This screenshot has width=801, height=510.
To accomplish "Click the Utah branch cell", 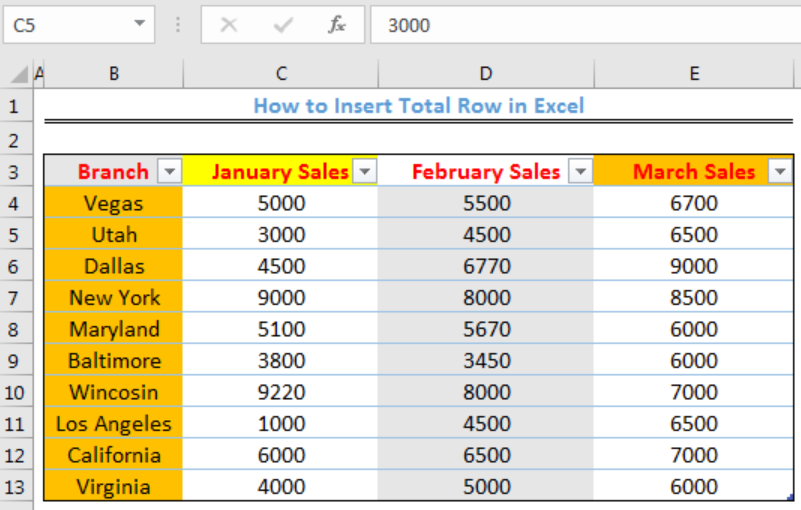I will pyautogui.click(x=113, y=235).
